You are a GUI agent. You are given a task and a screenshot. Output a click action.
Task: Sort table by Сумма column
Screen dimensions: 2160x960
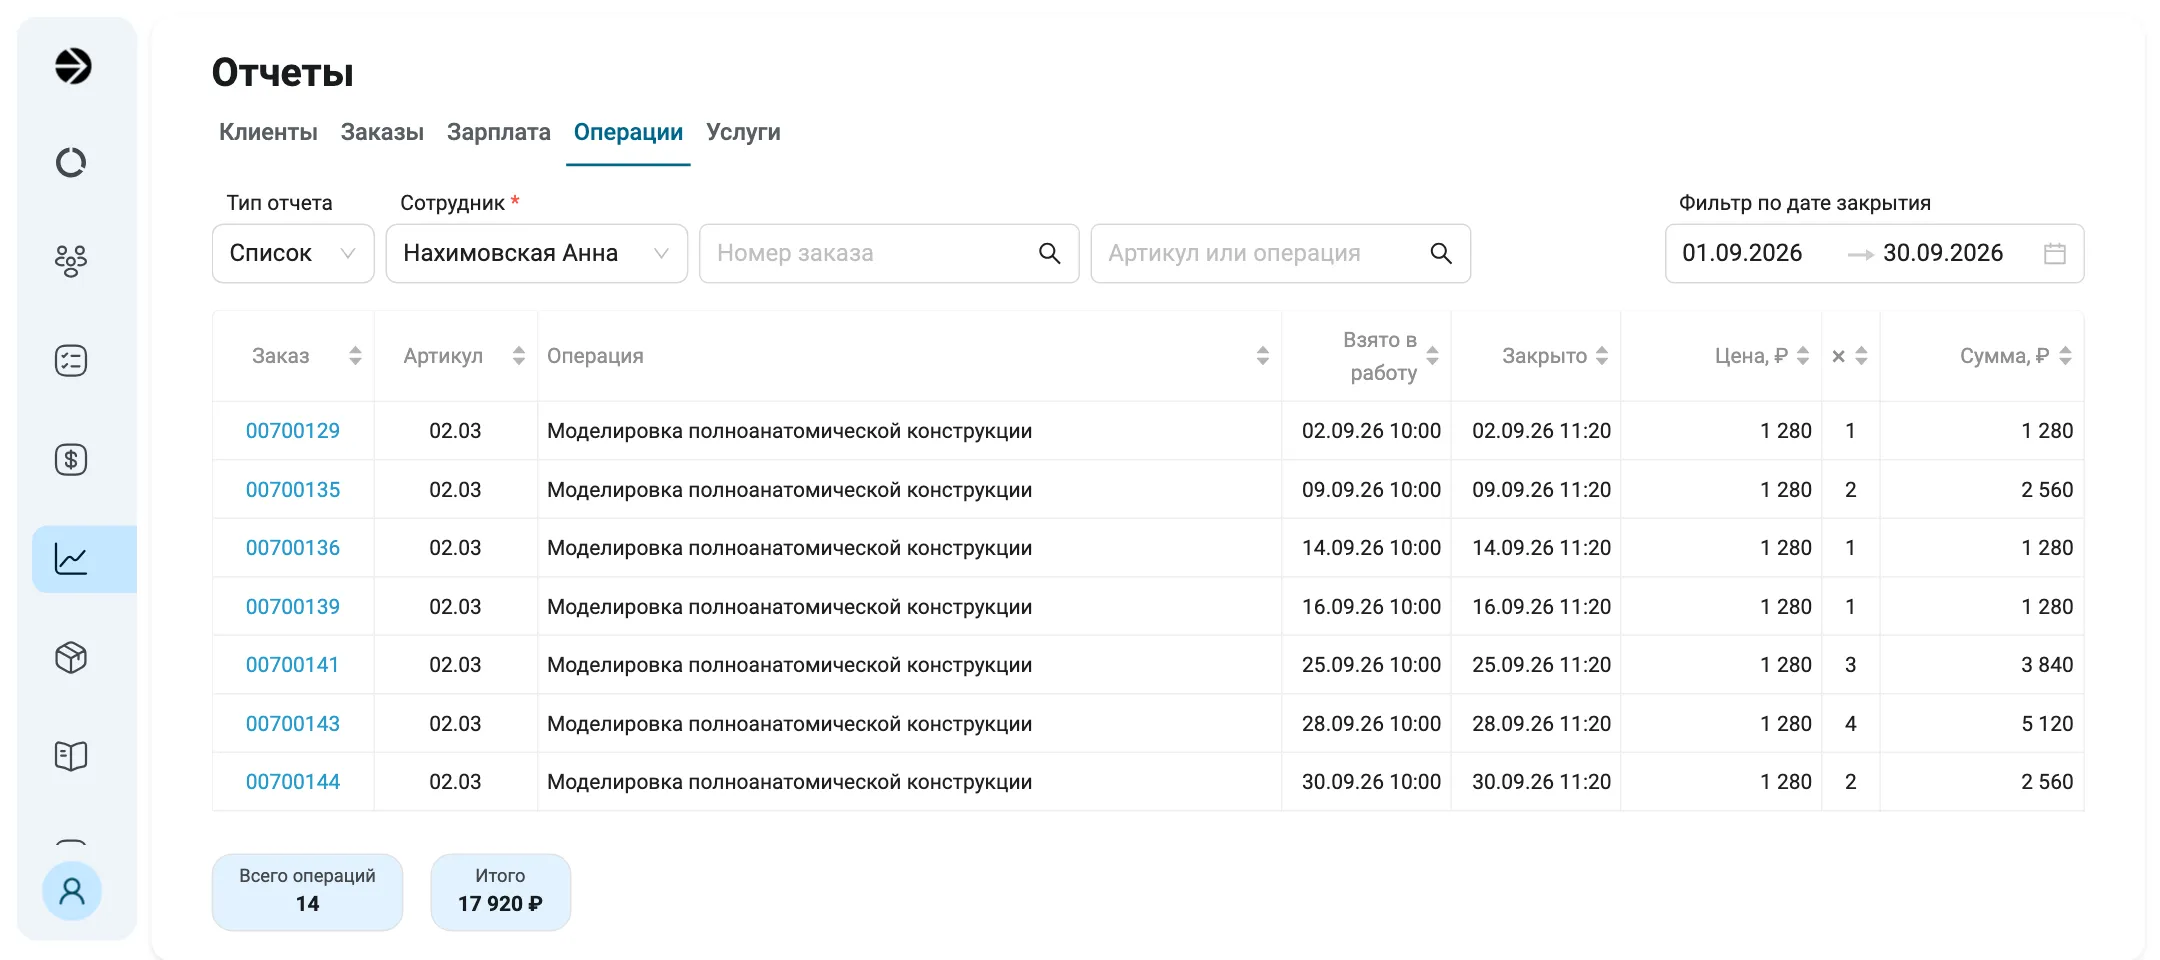tap(2065, 356)
